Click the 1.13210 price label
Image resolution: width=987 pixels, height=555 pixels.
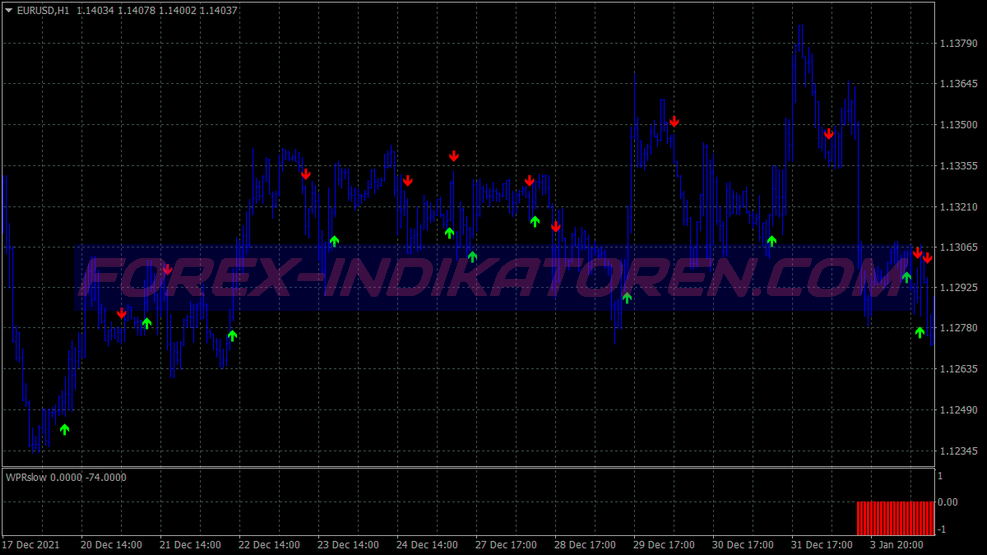point(958,207)
